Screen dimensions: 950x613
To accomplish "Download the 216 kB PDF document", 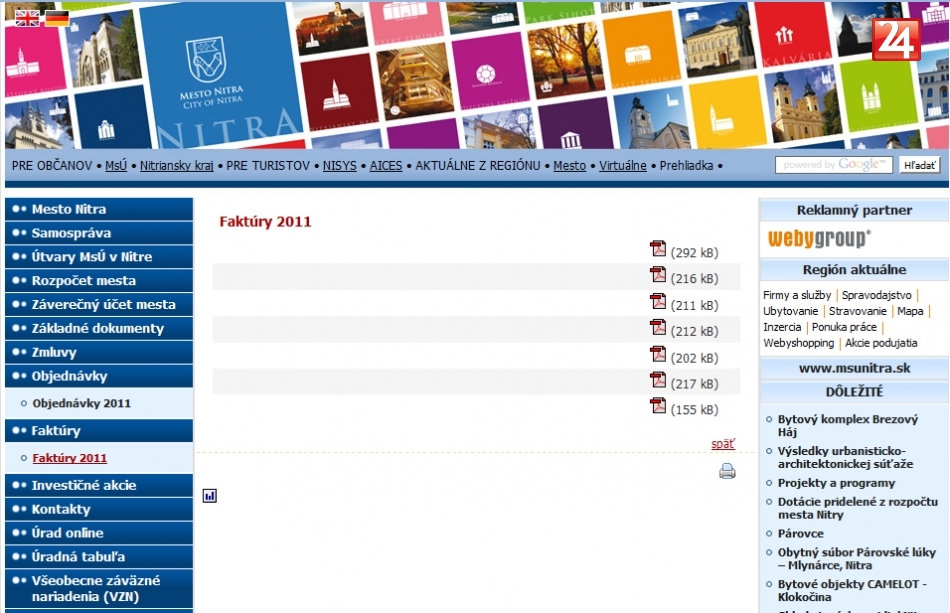I will pos(658,275).
